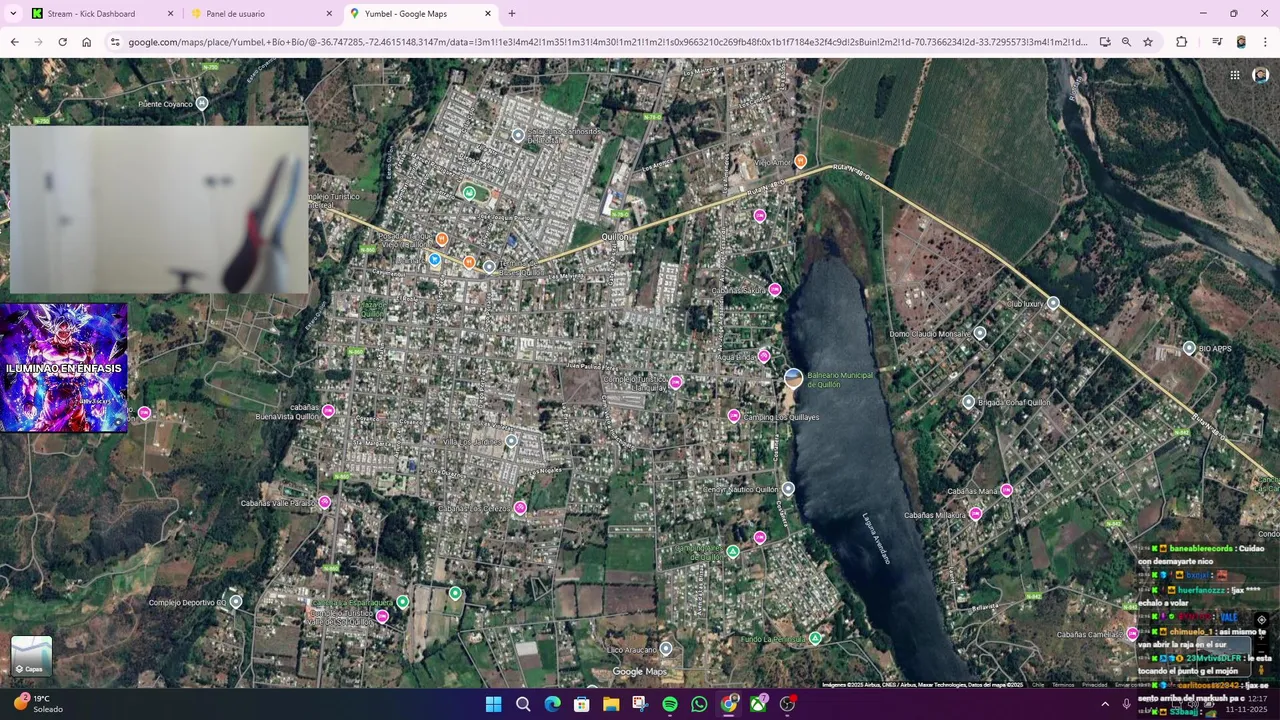Click the Privacidad footer link

pyautogui.click(x=1095, y=685)
